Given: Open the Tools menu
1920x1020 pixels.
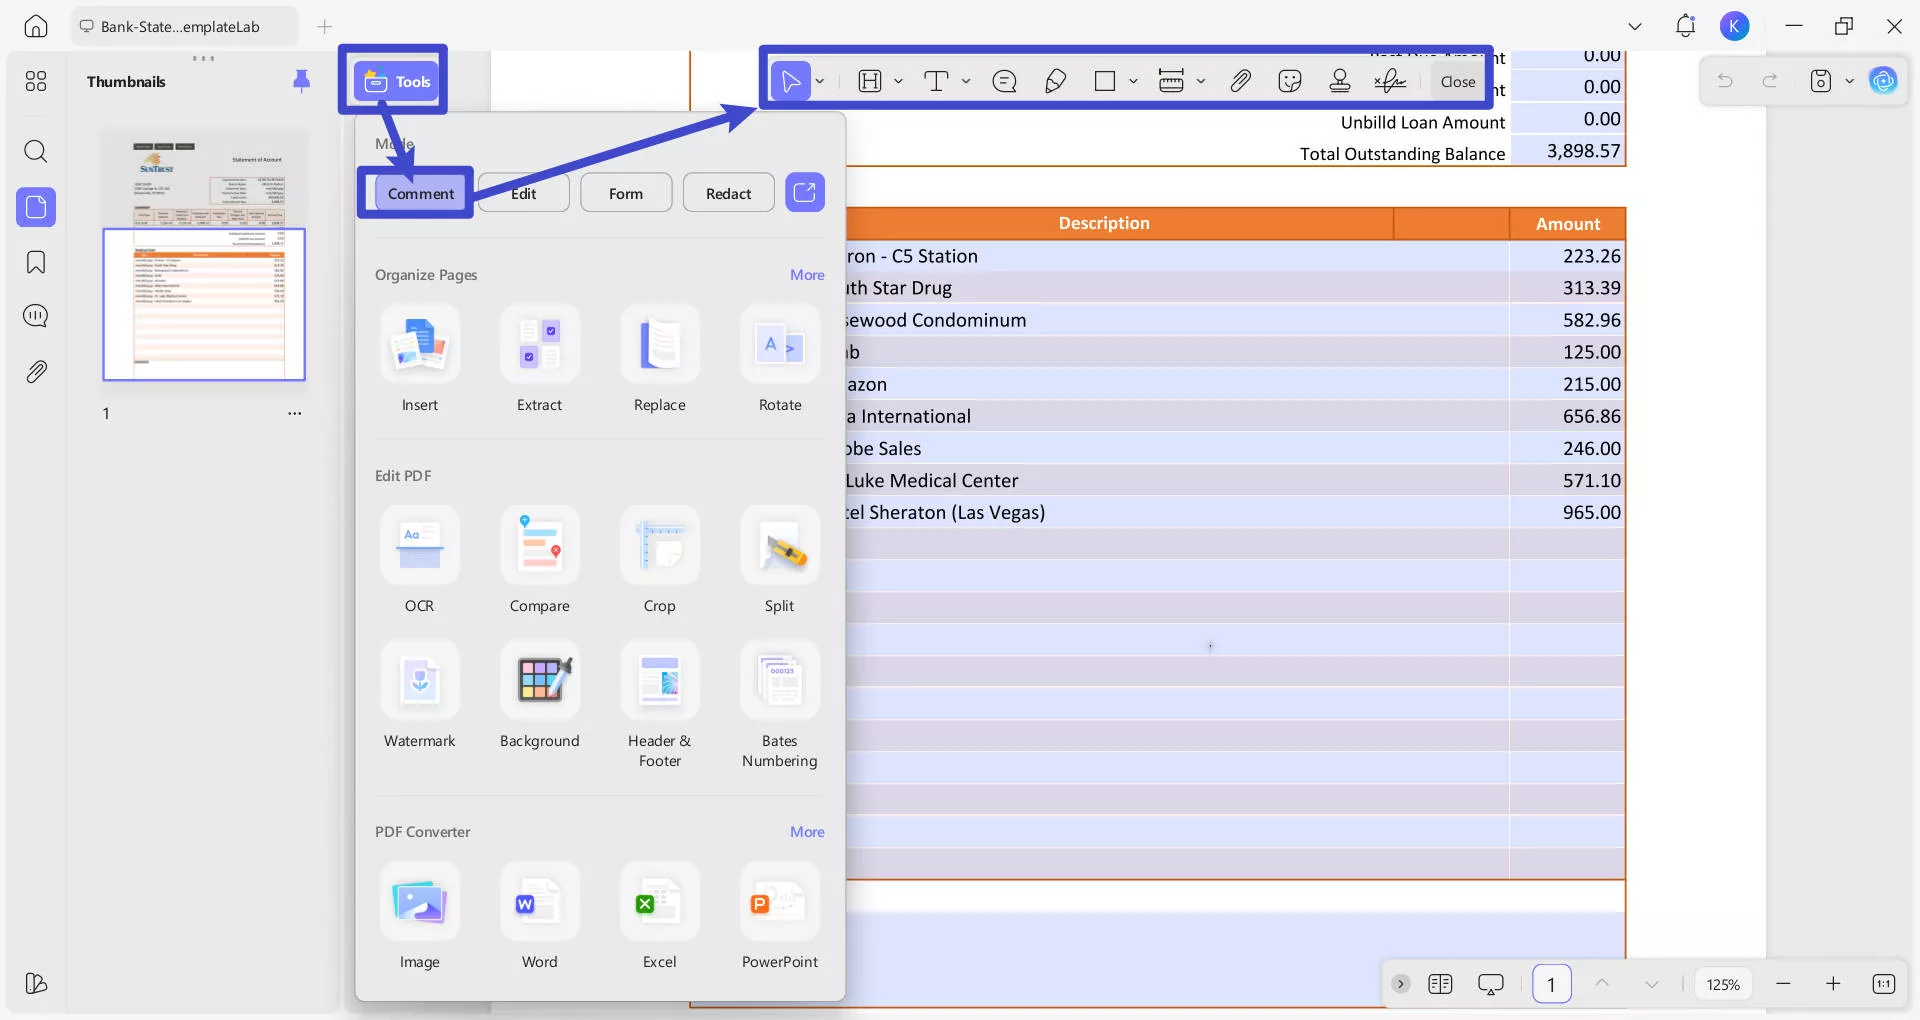Looking at the screenshot, I should tap(398, 81).
